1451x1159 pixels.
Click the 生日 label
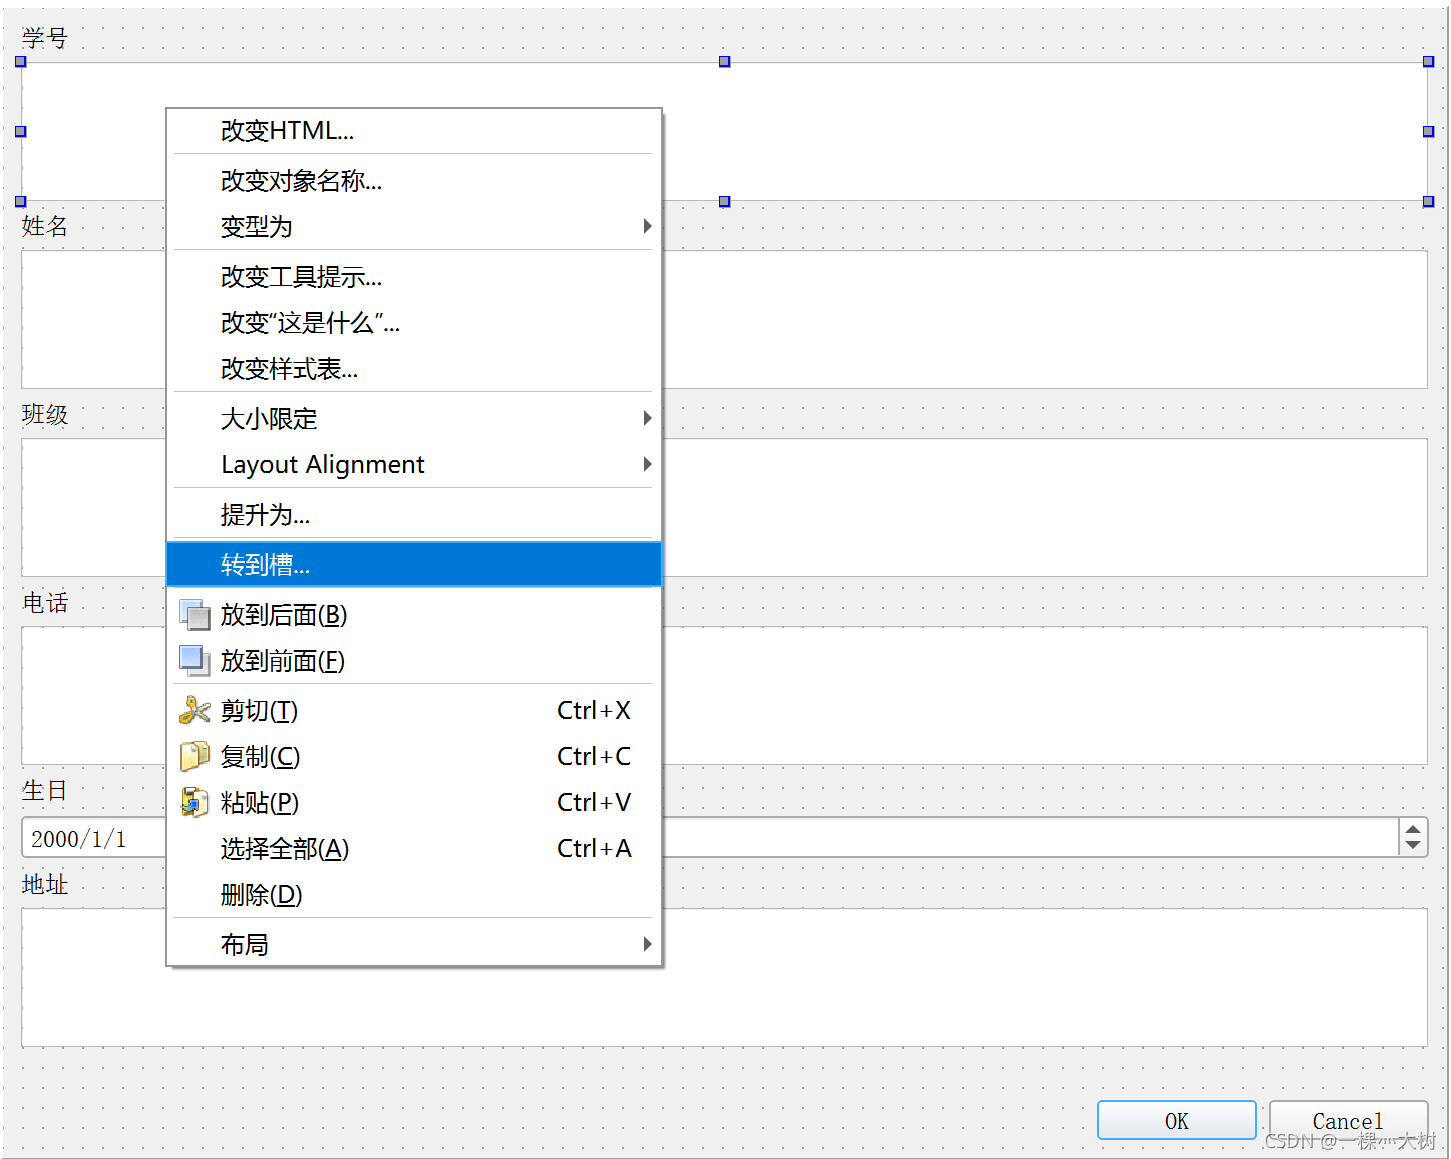pos(45,790)
